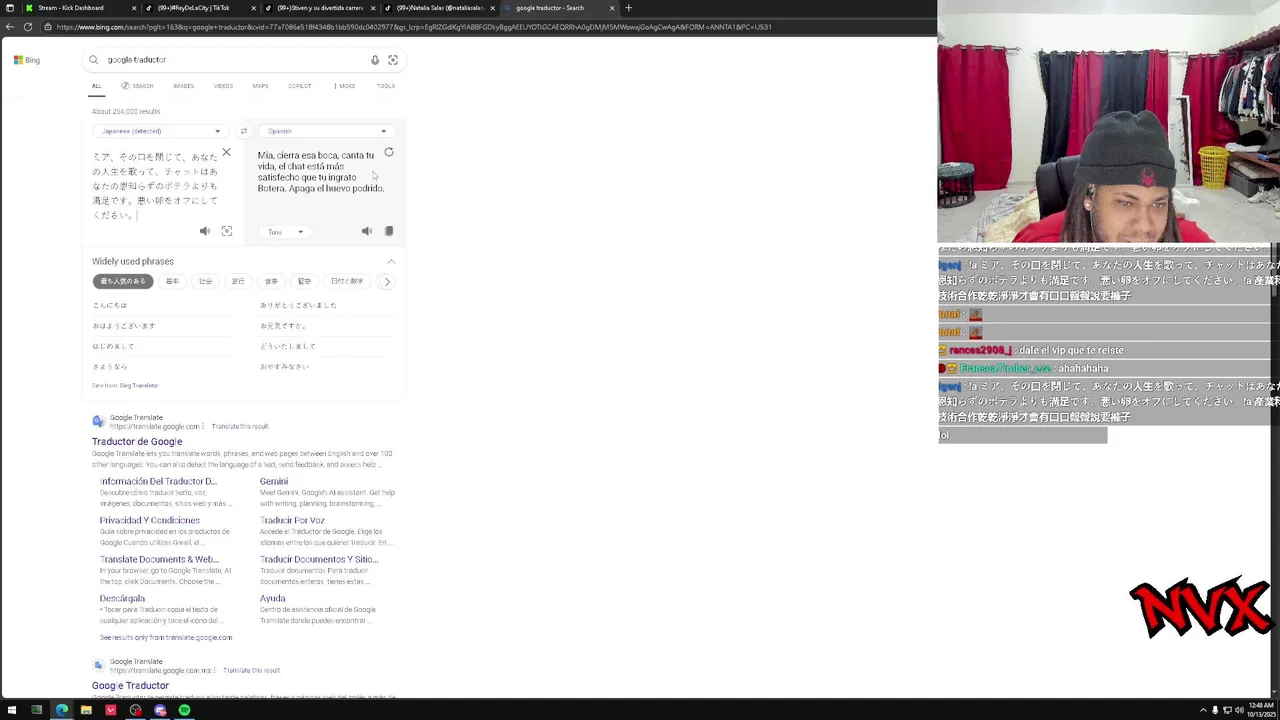Screen dimensions: 1280x720
Task: Open Microsoft Edge from the taskbar
Action: [62, 710]
